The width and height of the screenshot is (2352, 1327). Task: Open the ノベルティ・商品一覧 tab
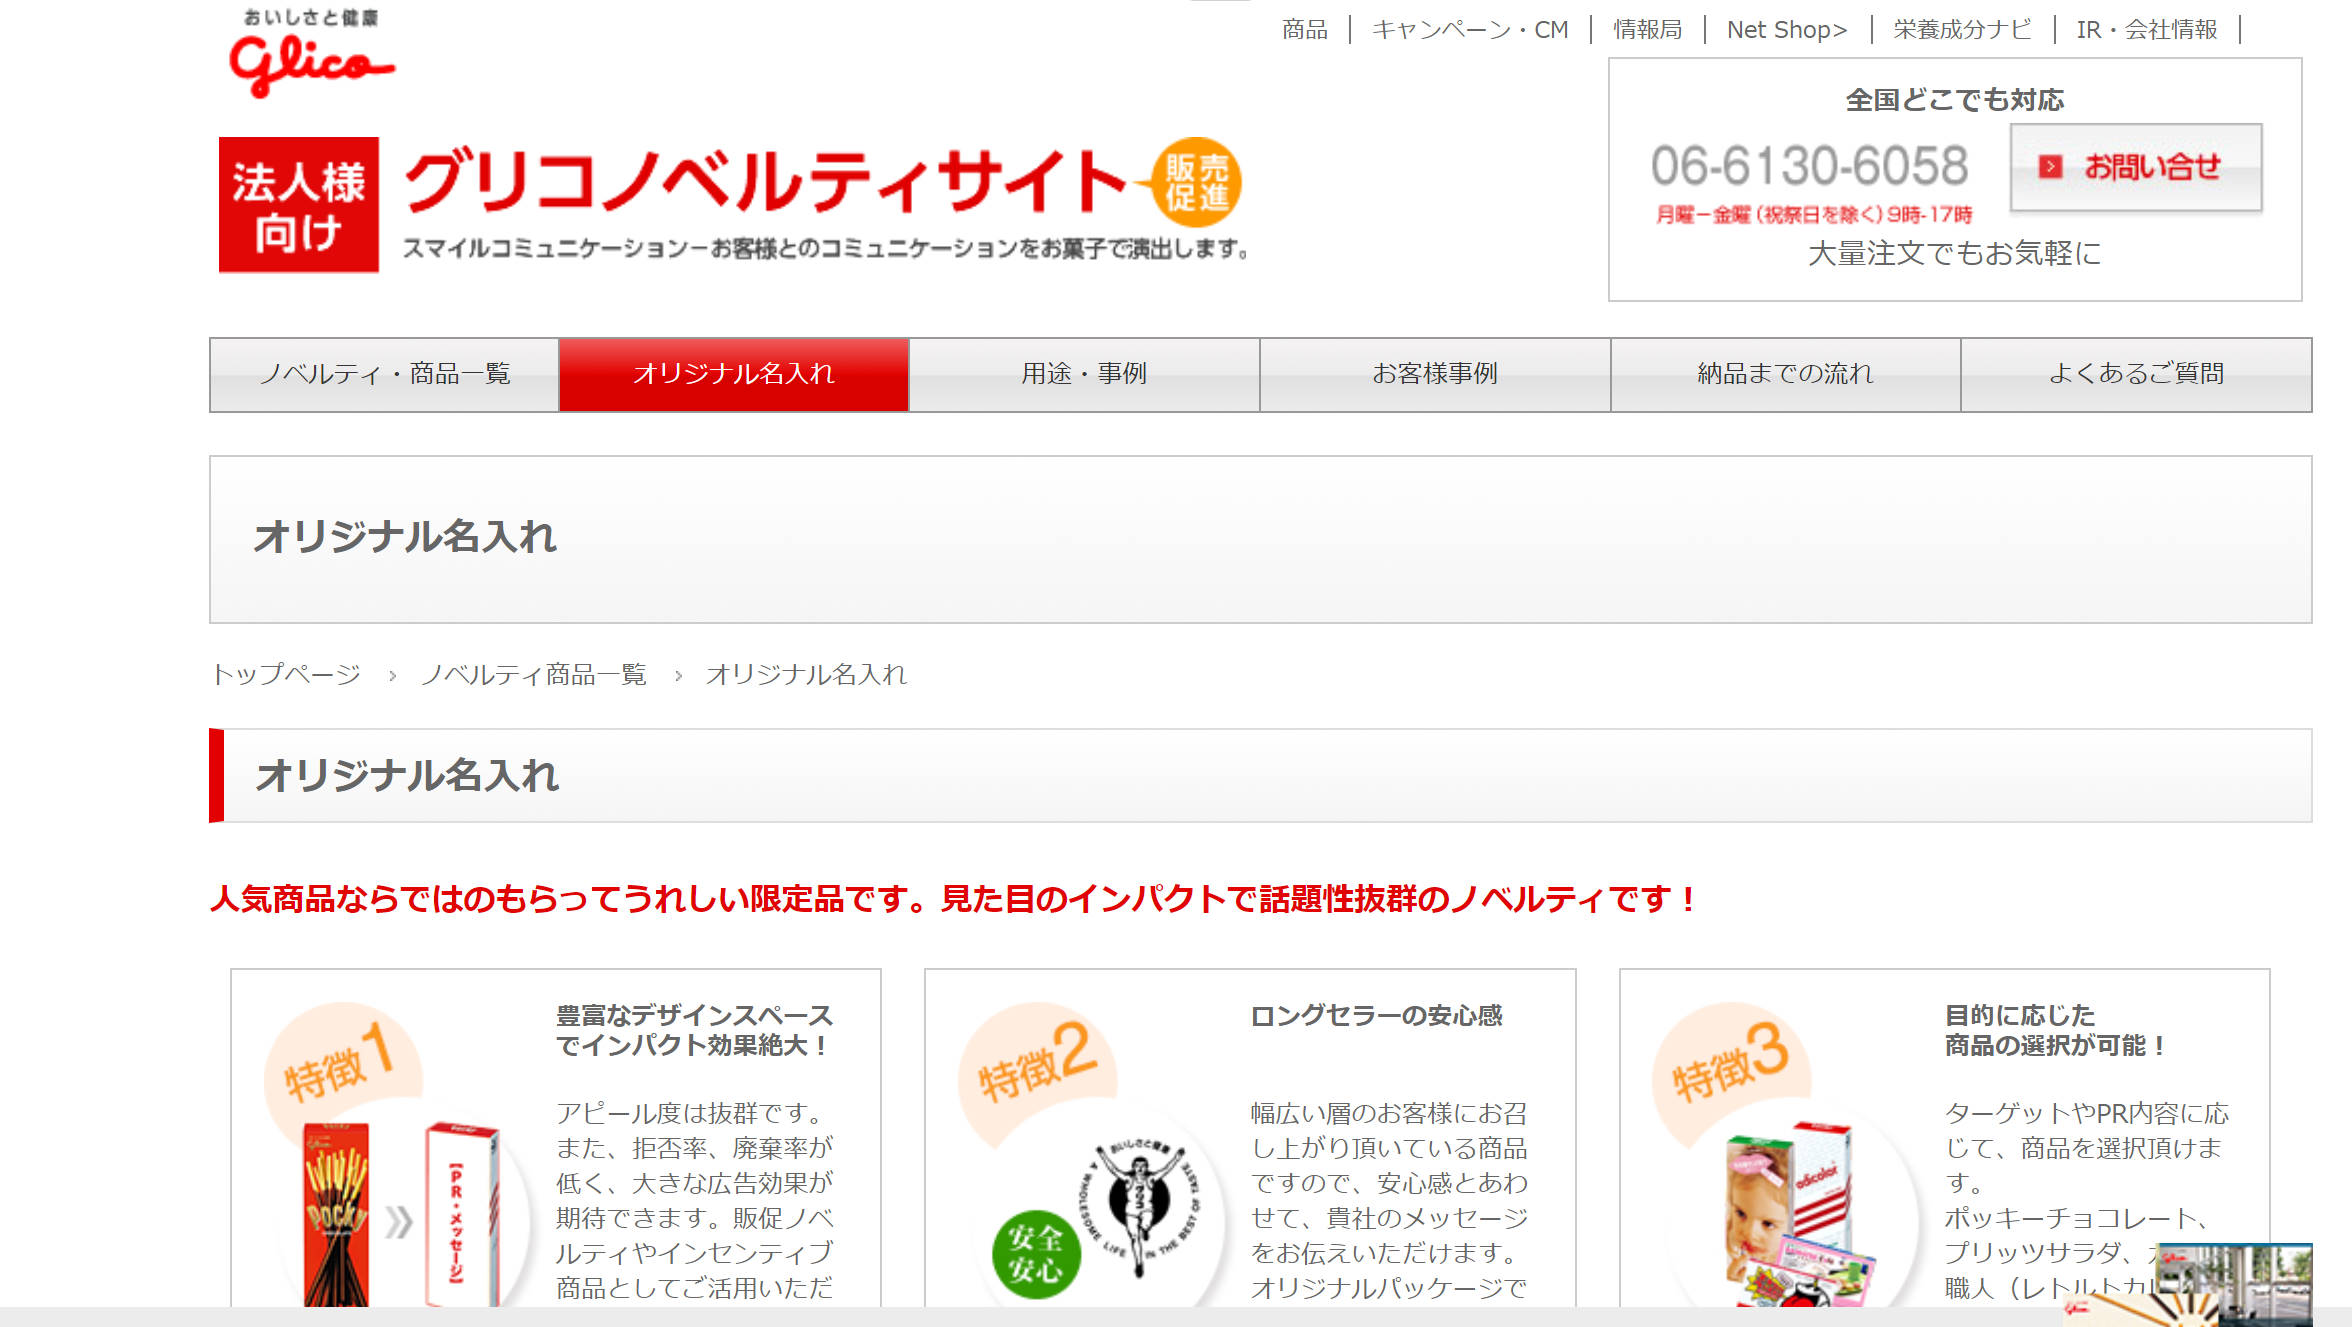(x=384, y=374)
